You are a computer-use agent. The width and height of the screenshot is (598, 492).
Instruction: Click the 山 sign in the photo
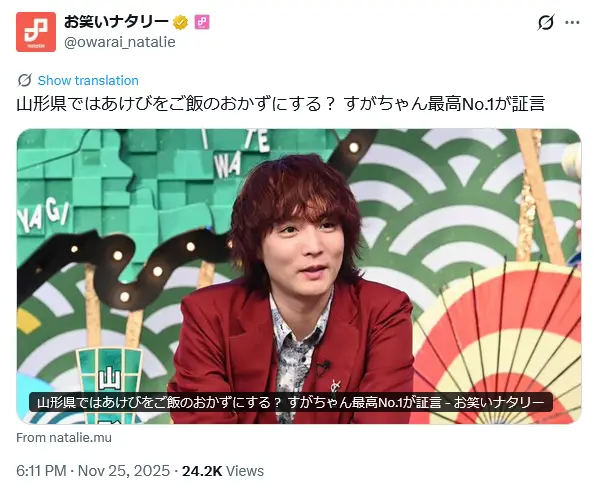[x=109, y=378]
